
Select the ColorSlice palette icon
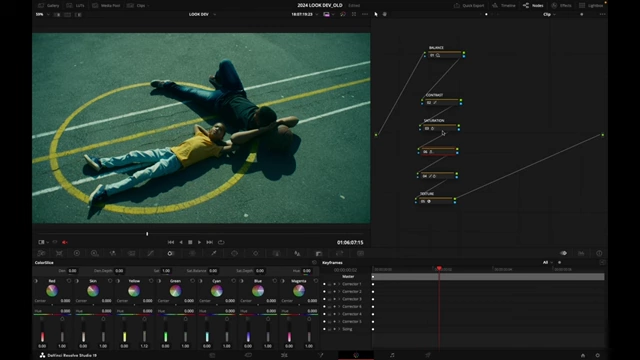pos(171,253)
